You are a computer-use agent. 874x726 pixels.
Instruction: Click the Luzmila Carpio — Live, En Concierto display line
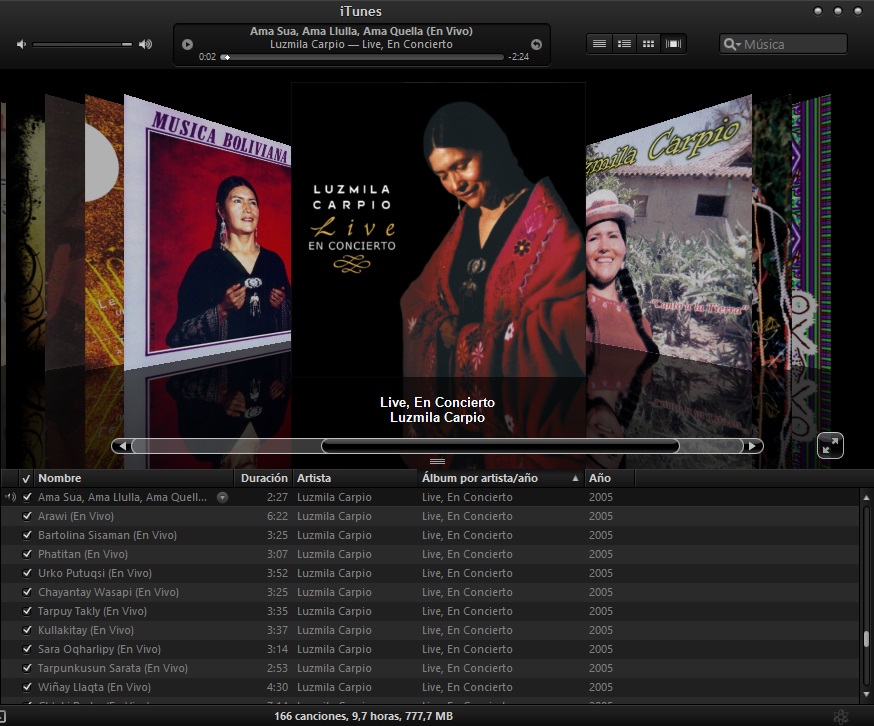pos(361,45)
